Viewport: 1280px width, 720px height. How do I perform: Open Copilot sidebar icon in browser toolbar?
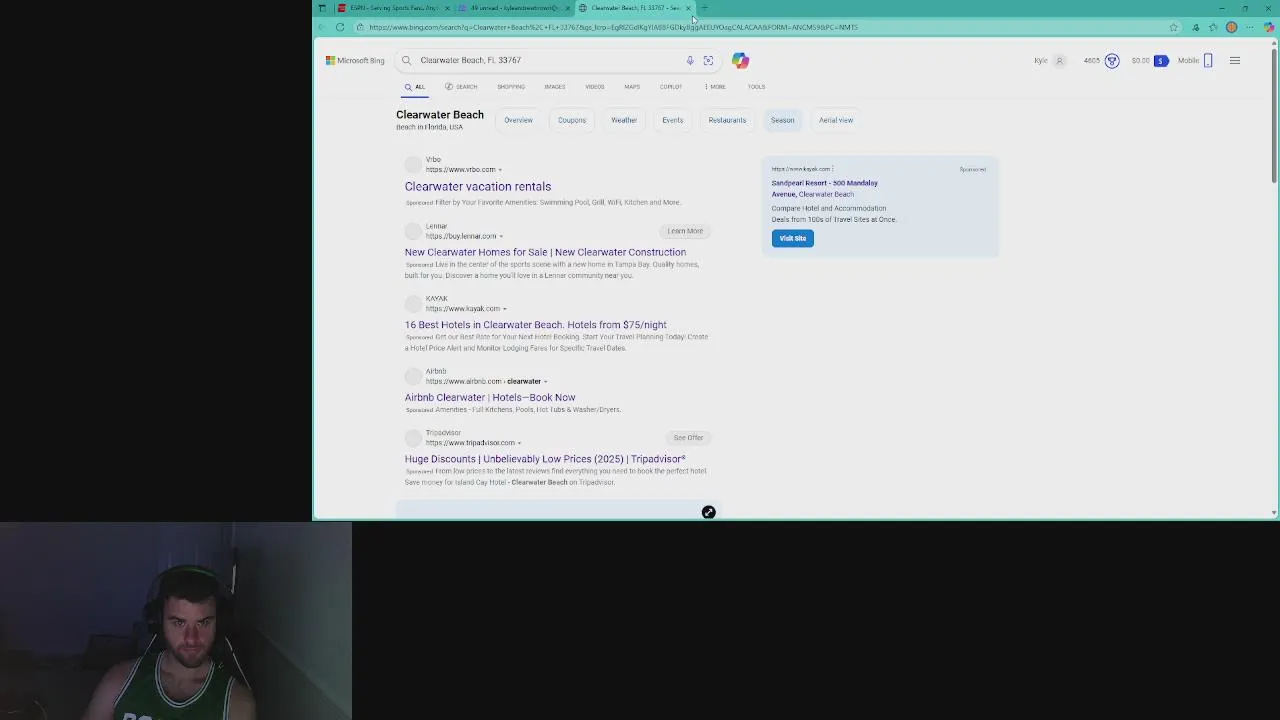(x=1268, y=27)
